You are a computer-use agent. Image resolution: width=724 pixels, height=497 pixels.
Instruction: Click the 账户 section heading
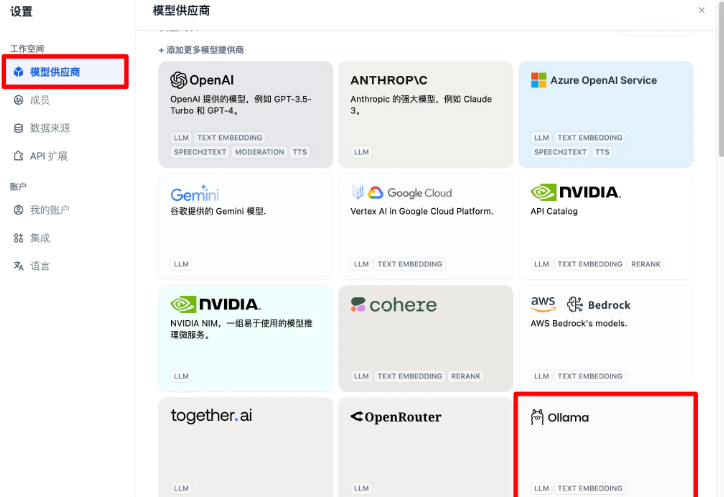18,187
